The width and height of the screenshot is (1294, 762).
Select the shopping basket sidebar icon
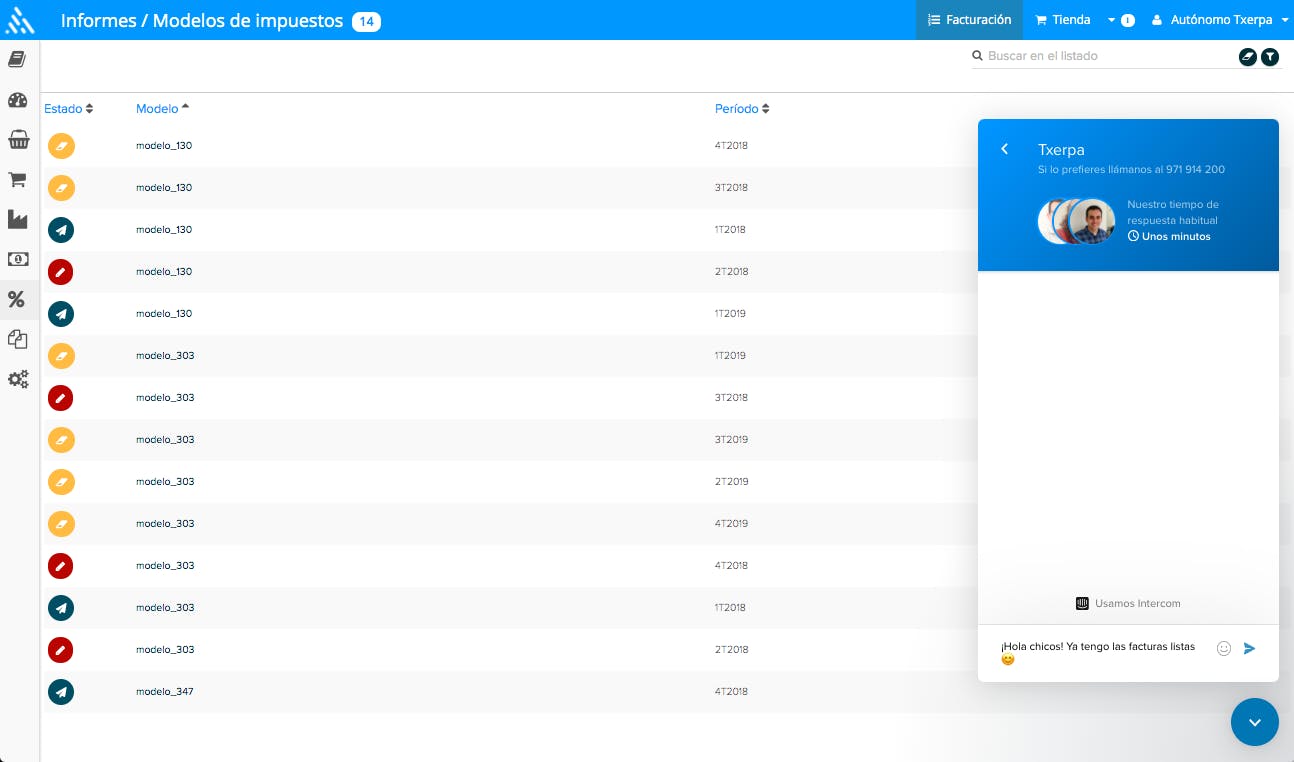(18, 140)
